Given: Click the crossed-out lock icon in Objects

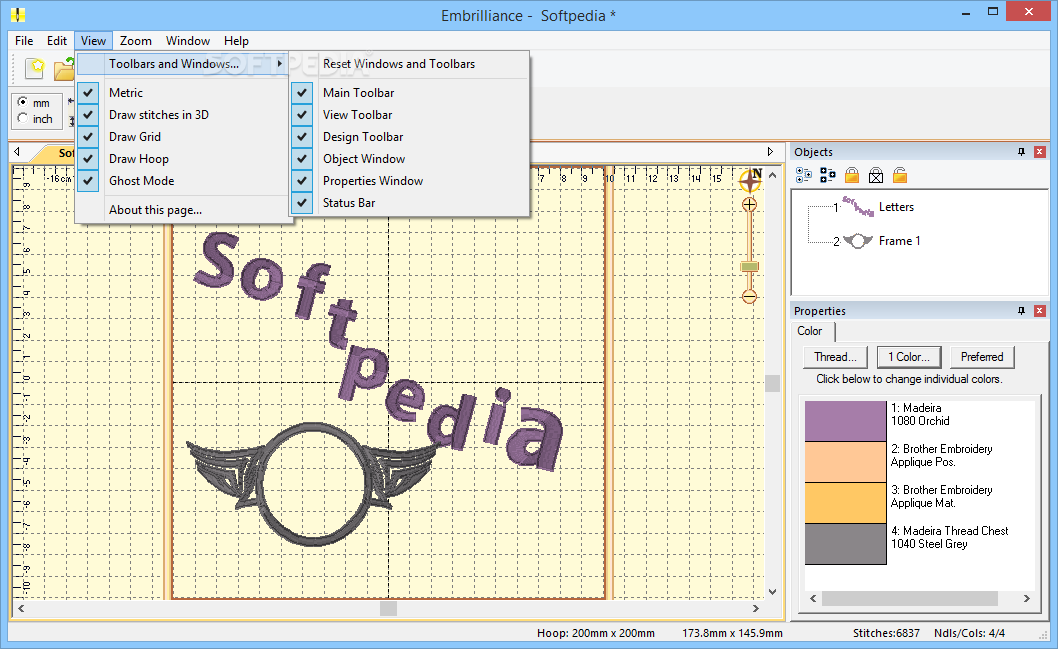Looking at the screenshot, I should coord(876,175).
